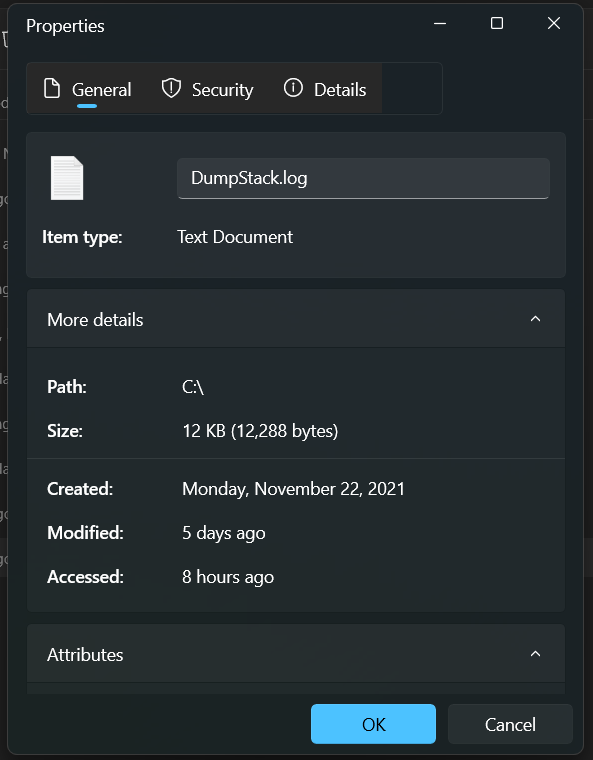This screenshot has height=760, width=593.
Task: Select the General tab
Action: tap(87, 89)
